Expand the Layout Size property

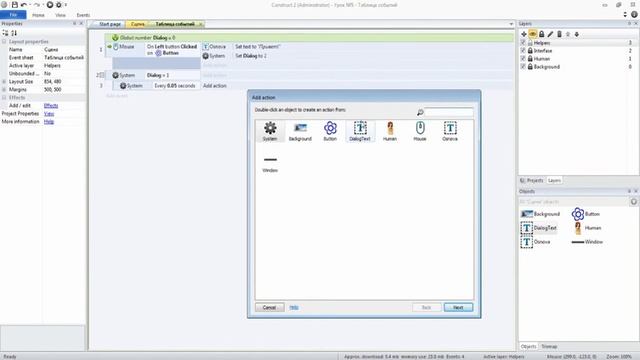click(4, 81)
